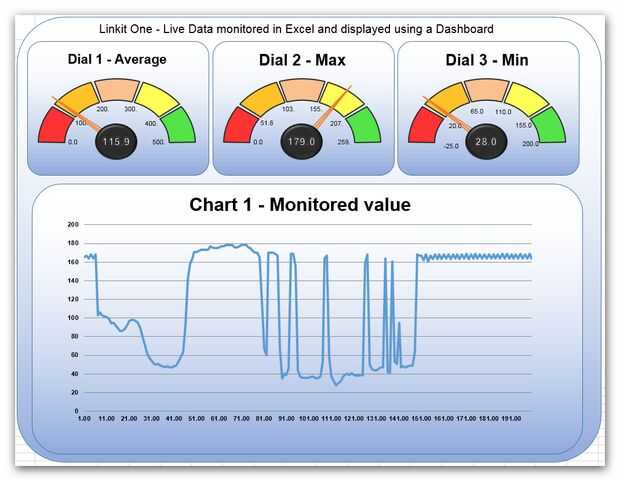Select the 'Chart 1 - Monitored value' title
Image resolution: width=620 pixels, height=481 pixels.
[300, 205]
